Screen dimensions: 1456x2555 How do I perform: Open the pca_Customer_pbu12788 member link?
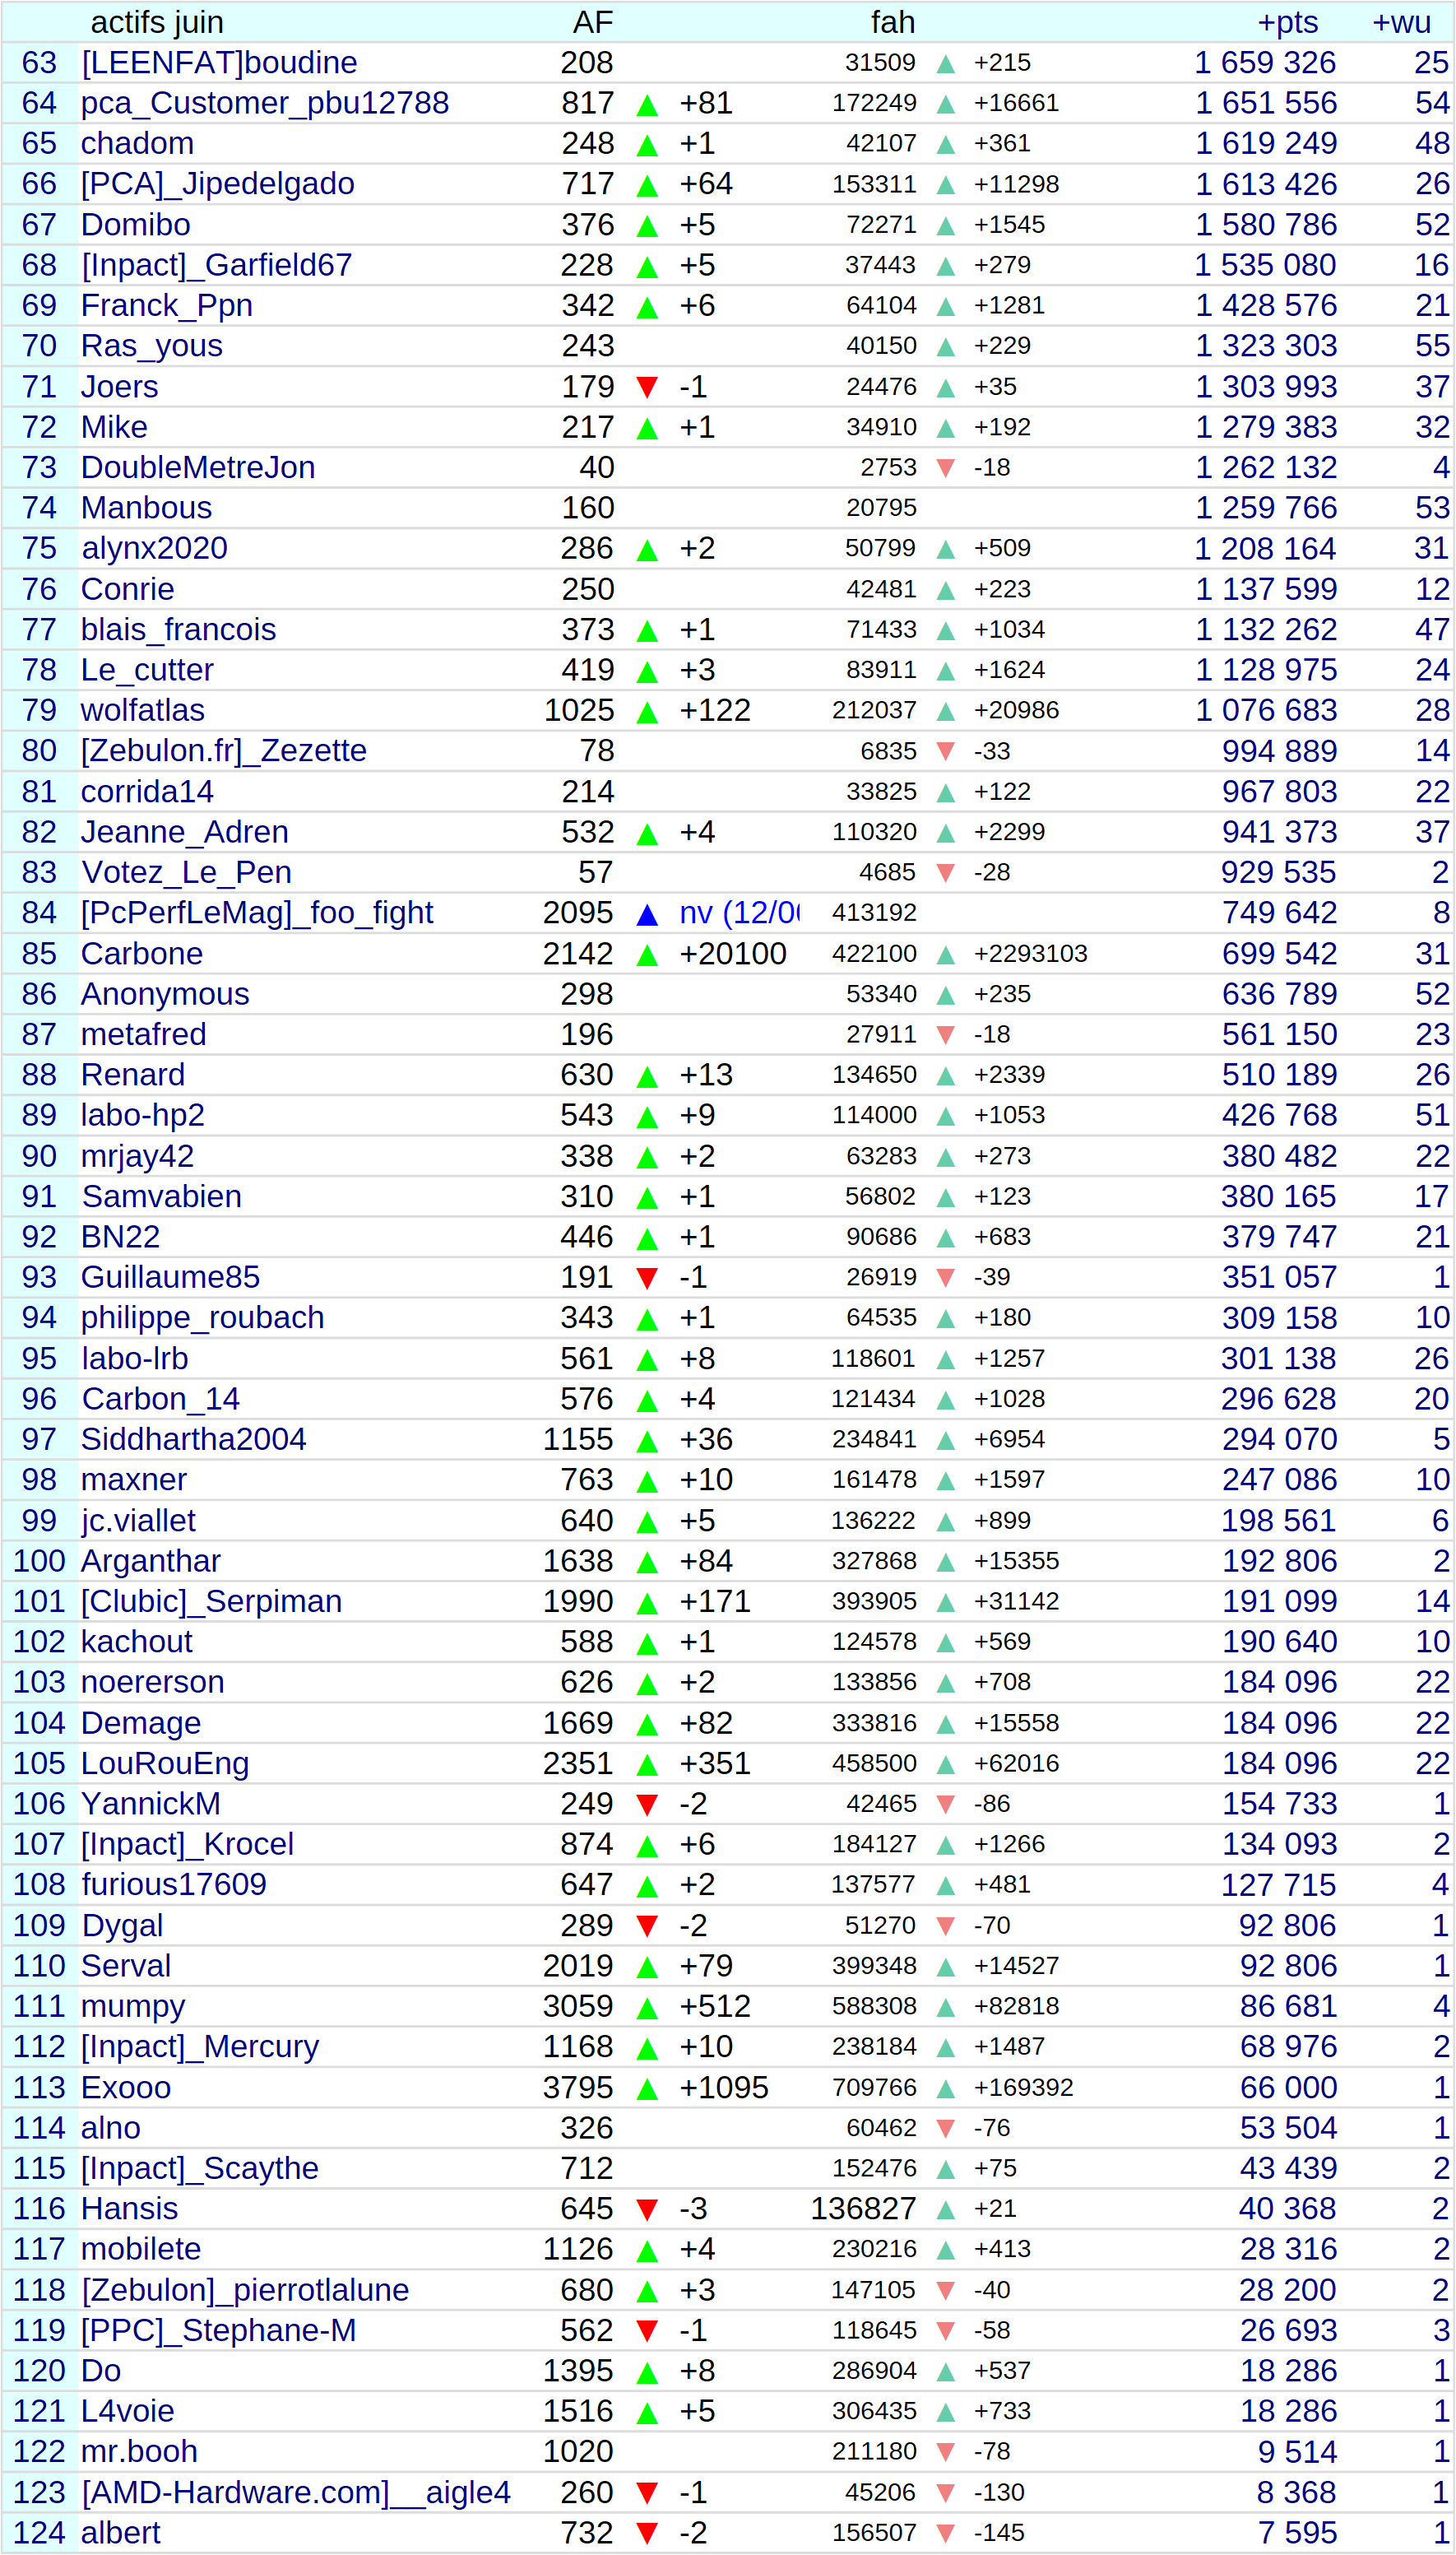(x=265, y=103)
